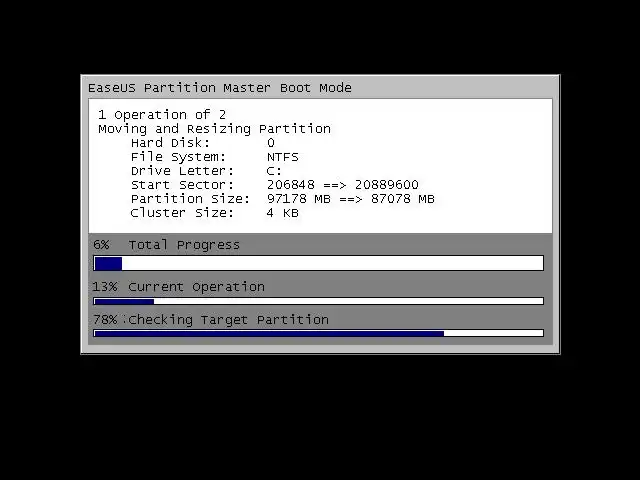
Task: Click the Current Operation progress bar
Action: [x=318, y=301]
